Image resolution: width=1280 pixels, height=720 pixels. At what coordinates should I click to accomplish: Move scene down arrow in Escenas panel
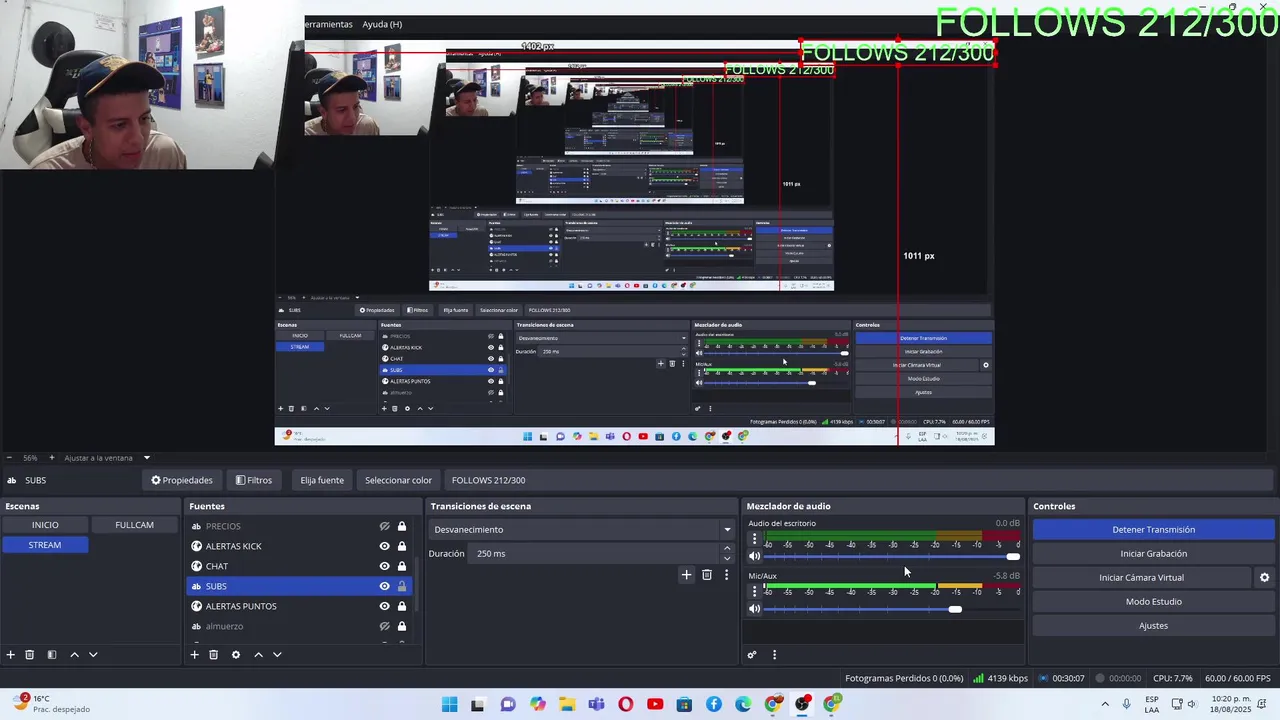click(93, 655)
